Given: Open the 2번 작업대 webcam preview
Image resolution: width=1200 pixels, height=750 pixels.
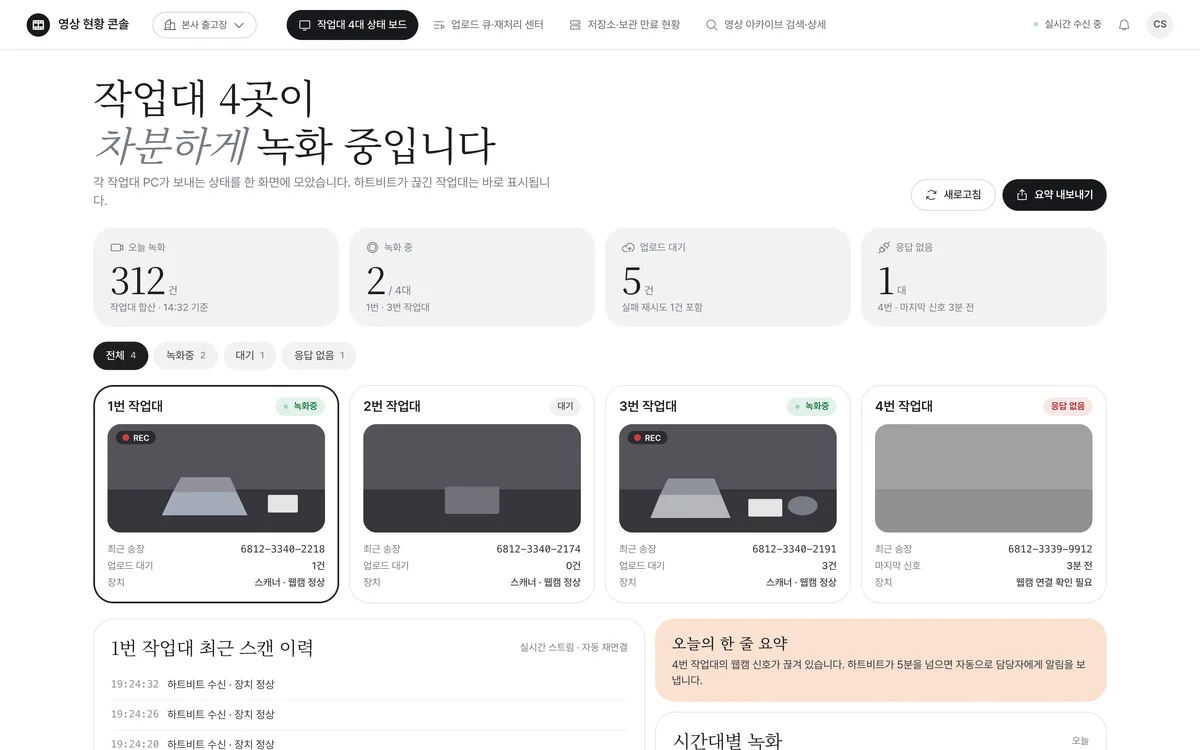Looking at the screenshot, I should (x=472, y=478).
